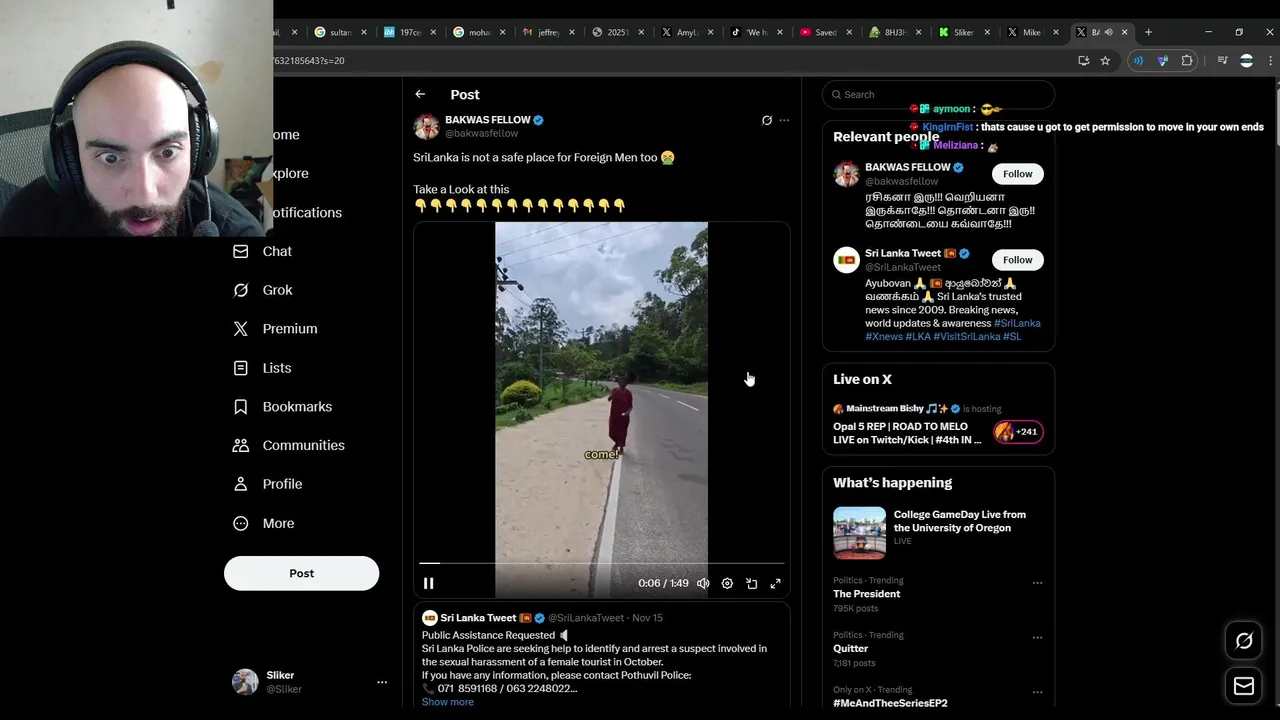1280x720 pixels.
Task: Open floating Messages envelope button
Action: click(x=1244, y=686)
